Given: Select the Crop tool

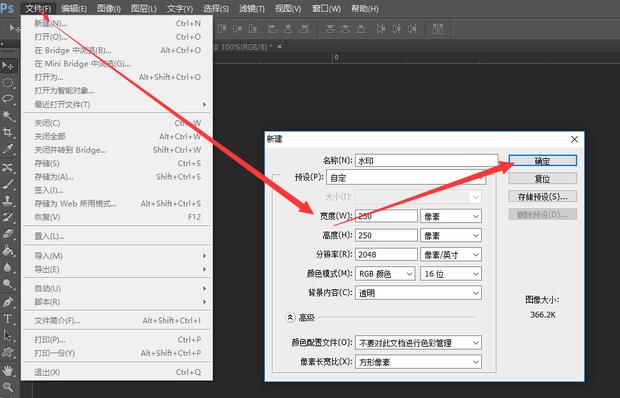Looking at the screenshot, I should [8, 132].
